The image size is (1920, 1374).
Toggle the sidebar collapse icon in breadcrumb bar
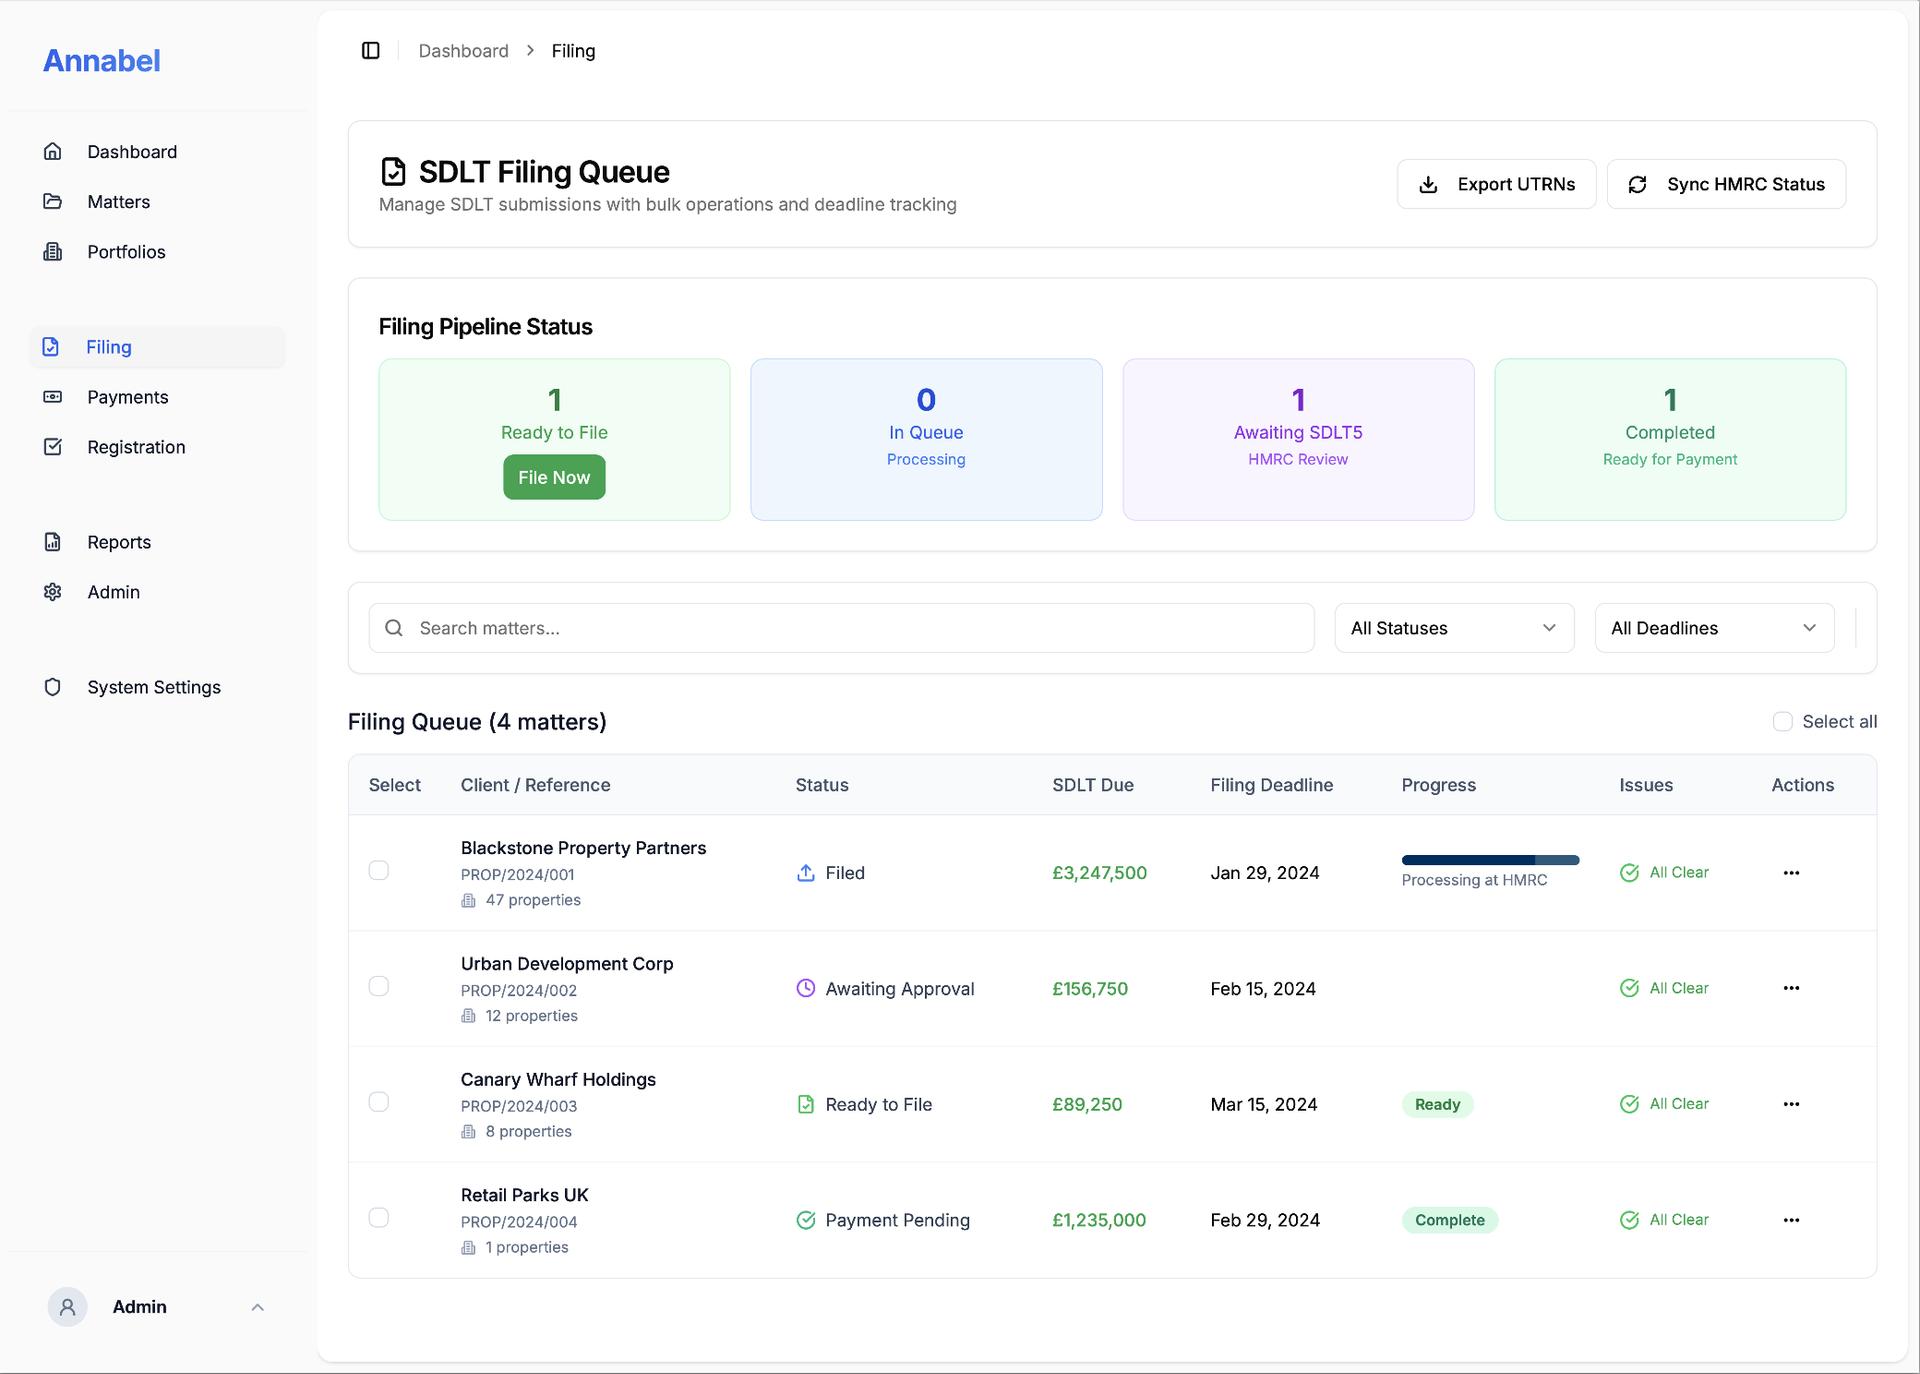[x=371, y=50]
